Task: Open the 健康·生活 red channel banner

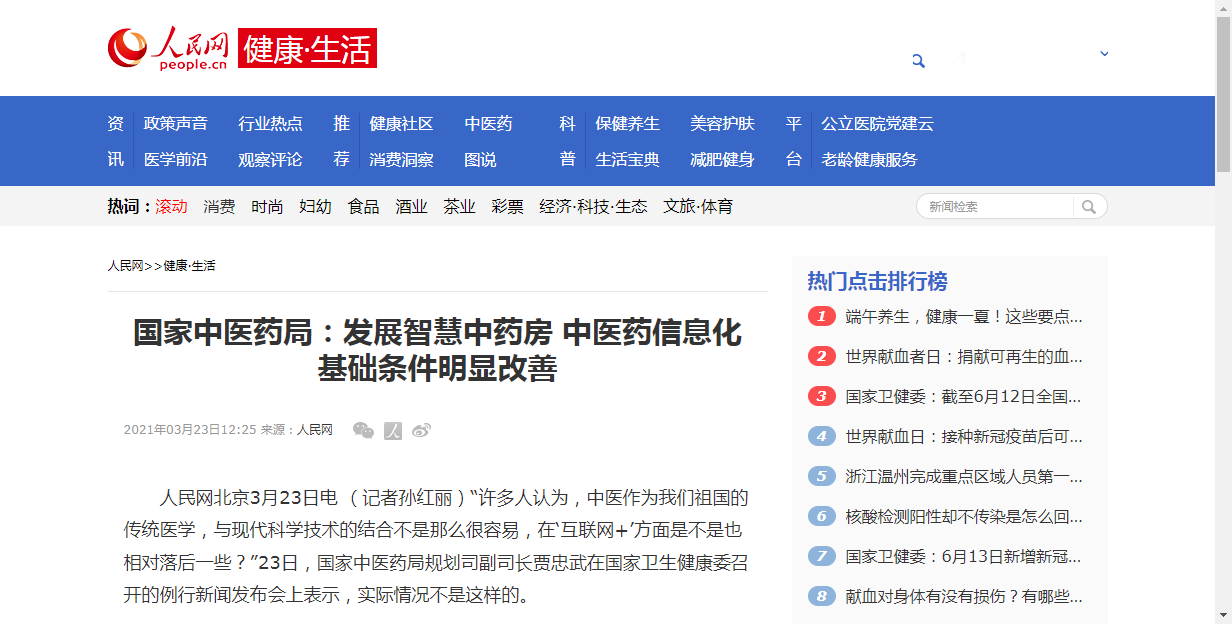Action: click(x=307, y=48)
